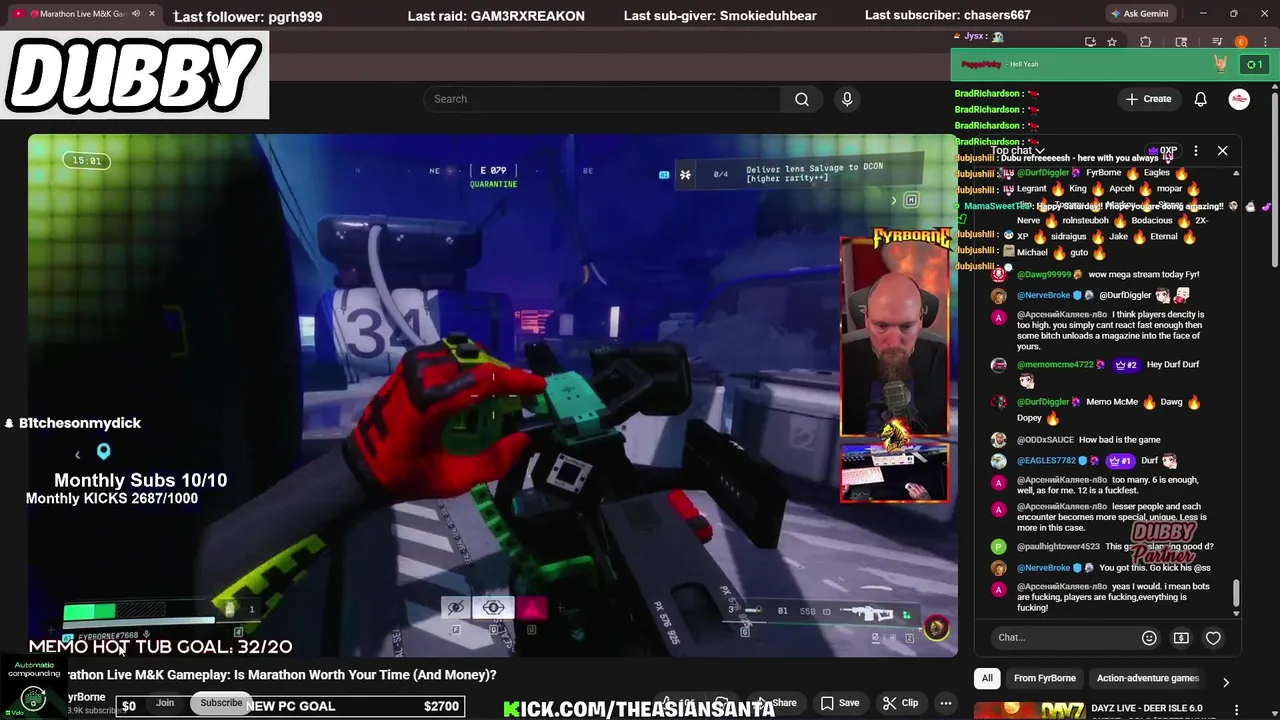Clip this live stream

[x=901, y=703]
